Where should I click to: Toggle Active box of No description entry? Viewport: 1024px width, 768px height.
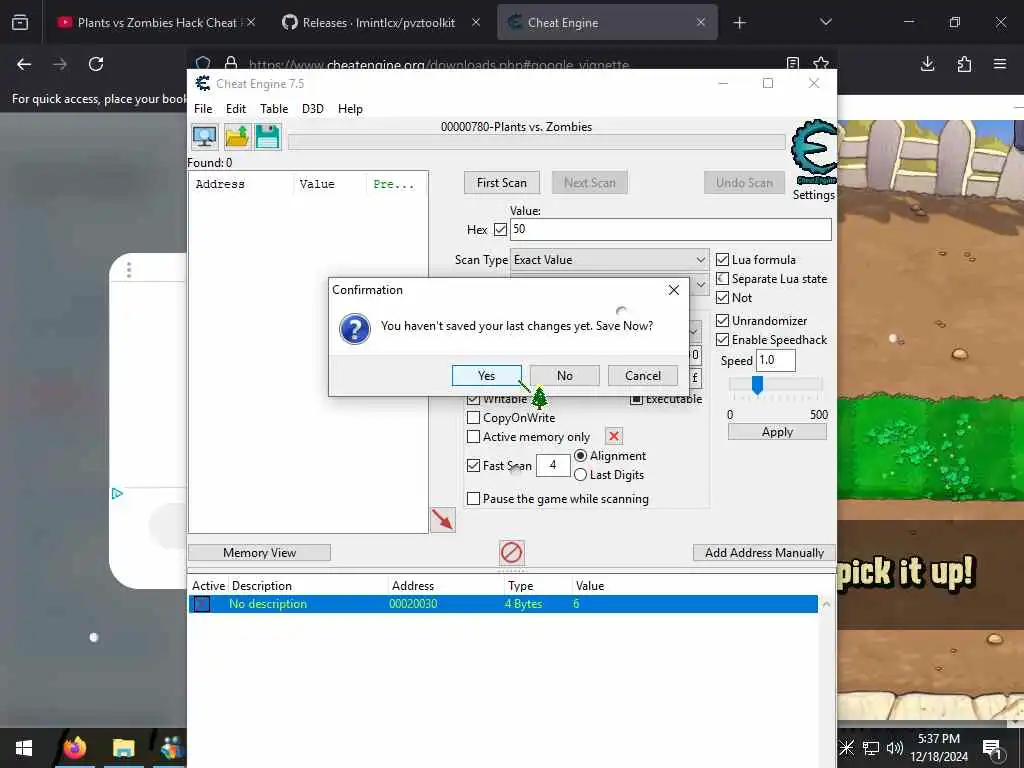click(202, 603)
